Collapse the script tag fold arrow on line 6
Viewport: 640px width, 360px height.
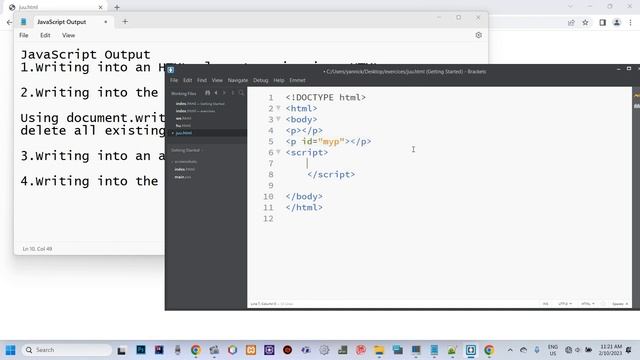coord(279,152)
